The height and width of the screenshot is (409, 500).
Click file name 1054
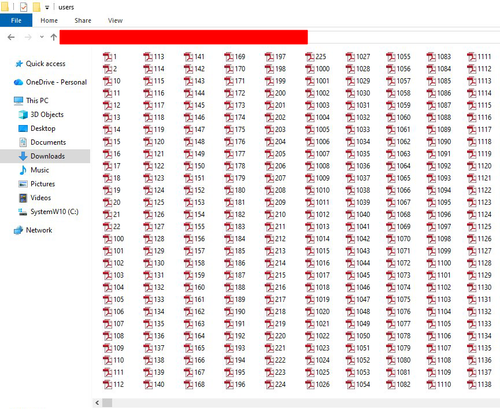363,384
